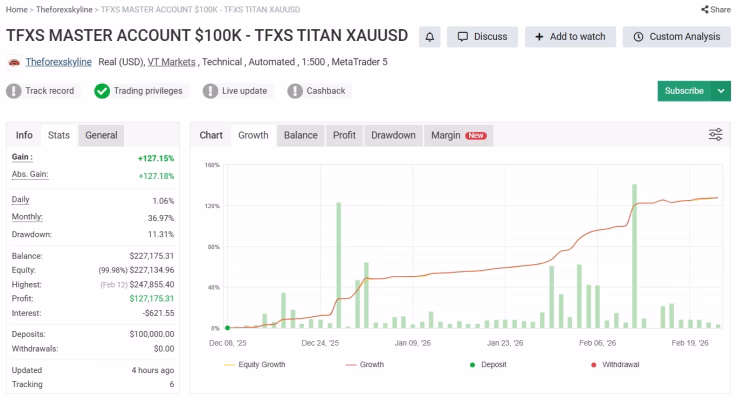Click the balance value $227,175.31
738x400 pixels.
click(x=152, y=256)
